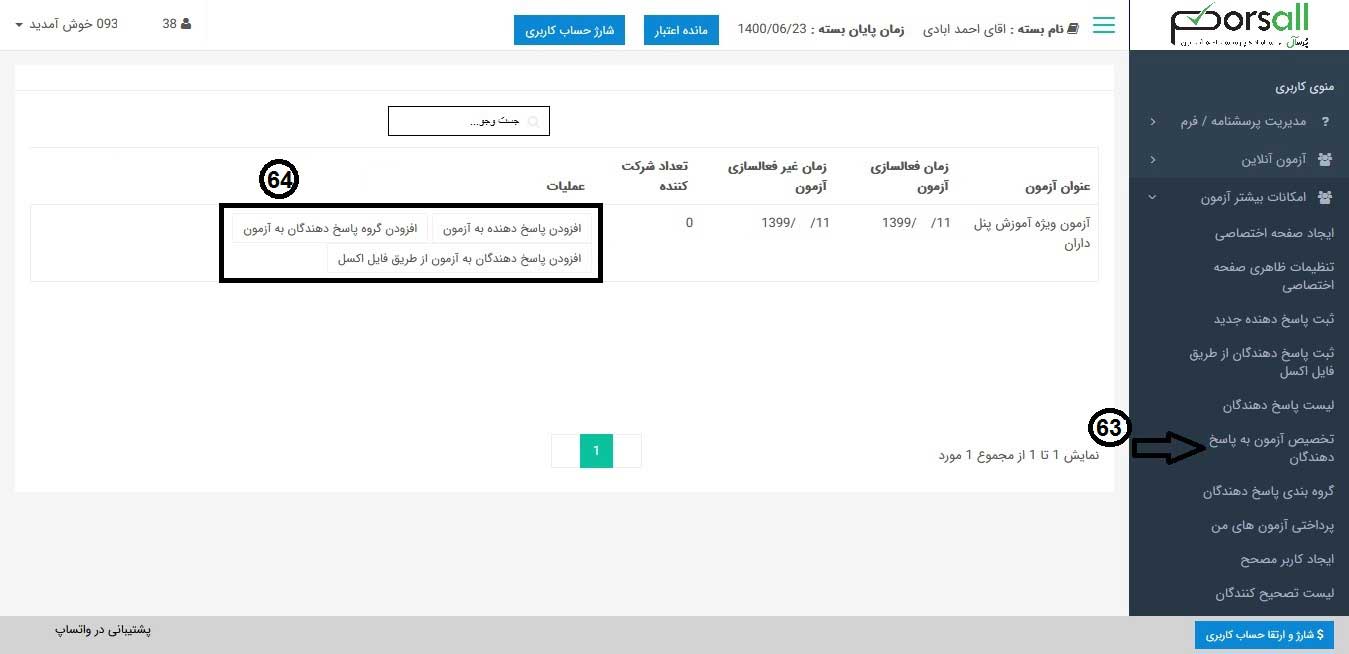Open تنظیمات ظاهری صفحه اختصاصی
Viewport: 1349px width, 654px height.
1273,276
